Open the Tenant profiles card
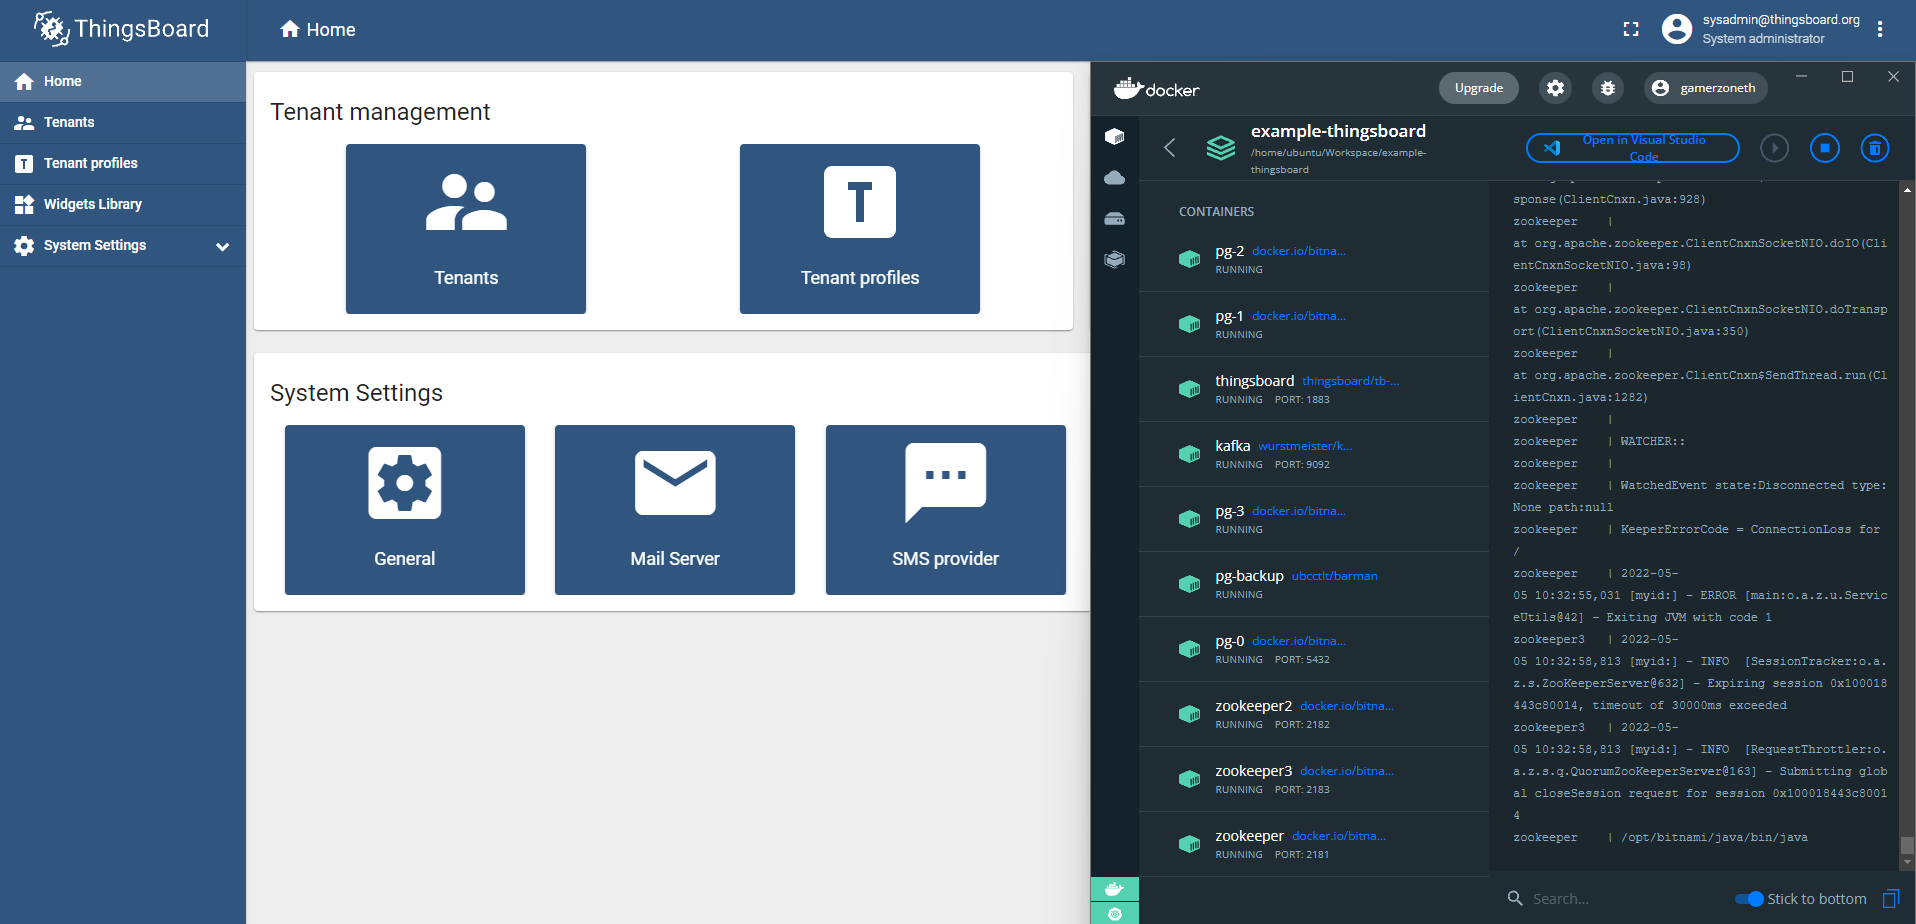 click(x=860, y=229)
